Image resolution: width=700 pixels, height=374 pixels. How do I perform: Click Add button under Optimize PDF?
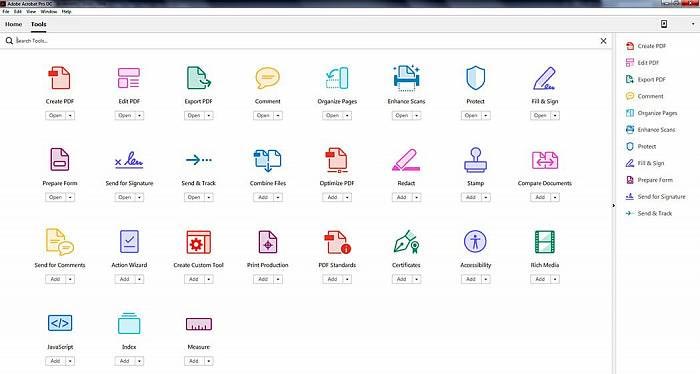(332, 197)
